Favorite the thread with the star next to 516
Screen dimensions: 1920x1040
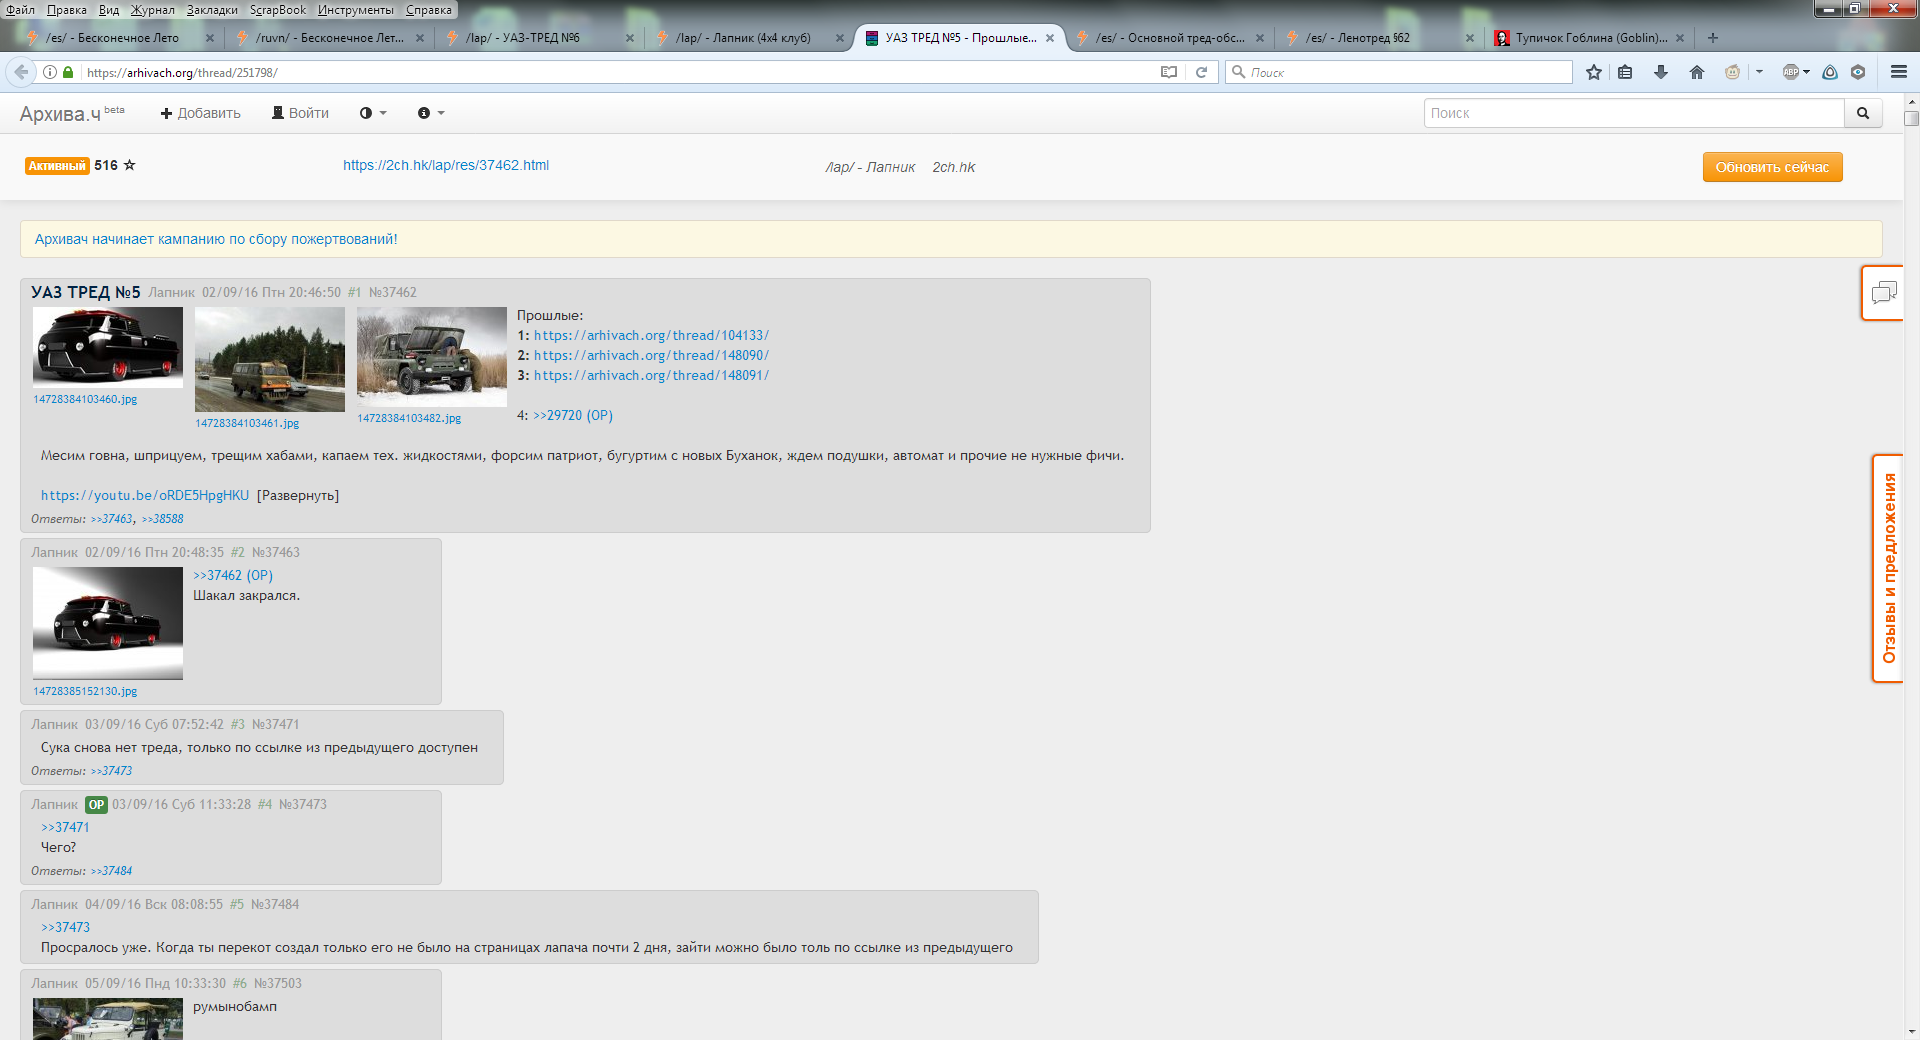(x=129, y=165)
